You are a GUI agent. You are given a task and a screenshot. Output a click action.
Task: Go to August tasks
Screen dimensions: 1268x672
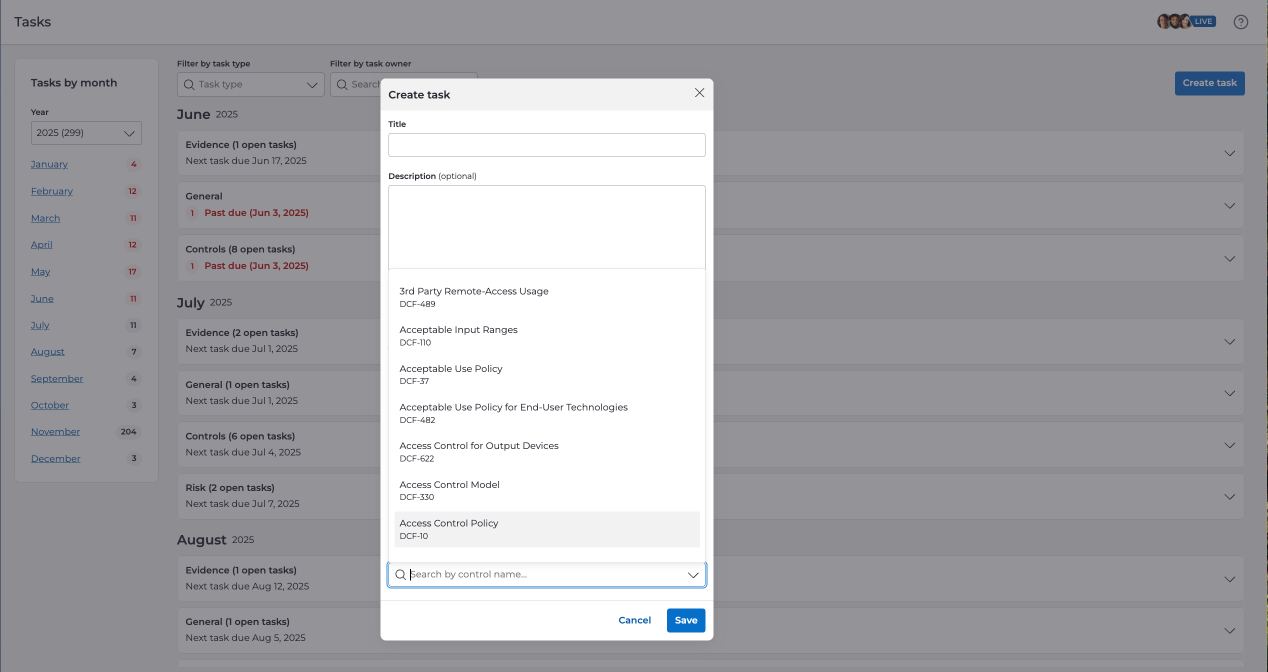[48, 352]
